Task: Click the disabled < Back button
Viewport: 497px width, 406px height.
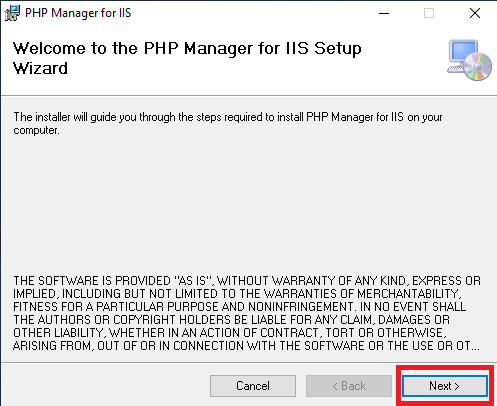Action: coord(349,386)
